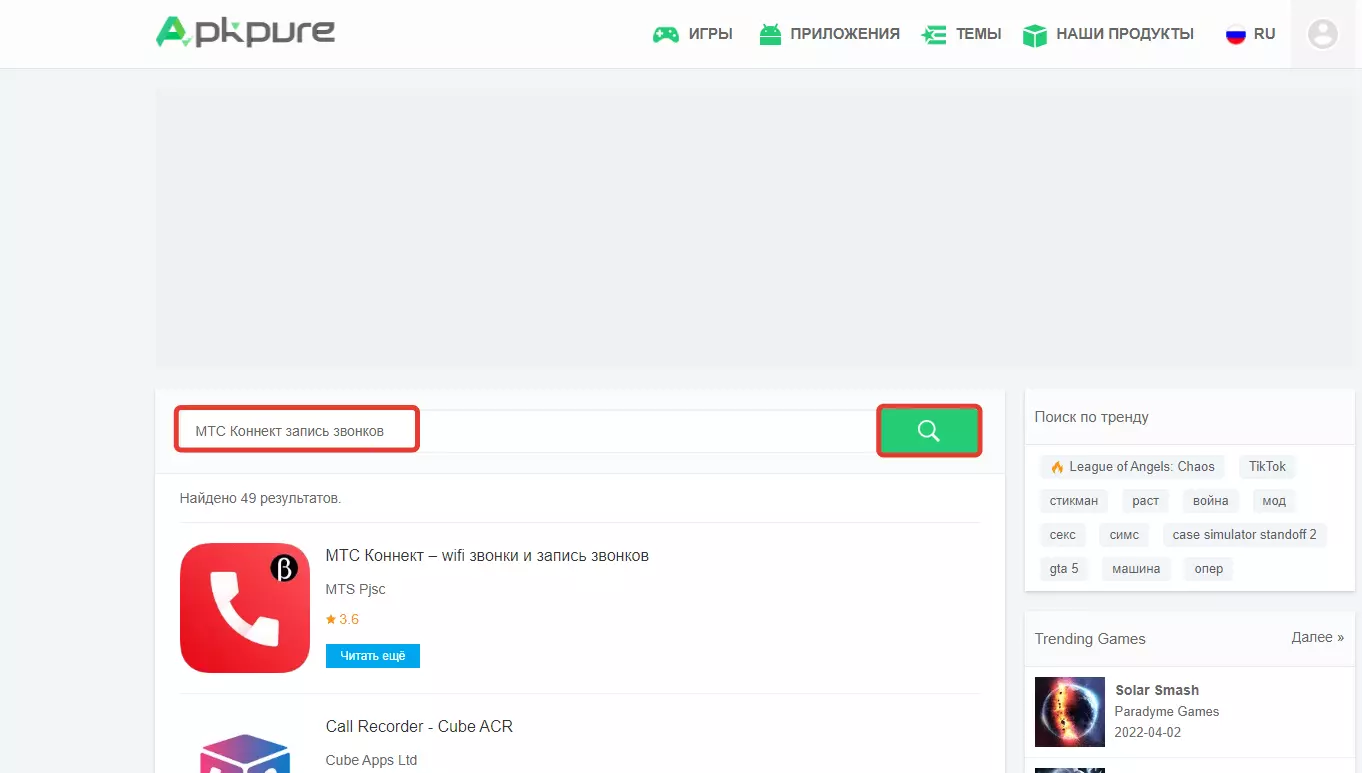Open the МТС Коннект red phone app icon
This screenshot has height=773, width=1362.
pos(245,608)
